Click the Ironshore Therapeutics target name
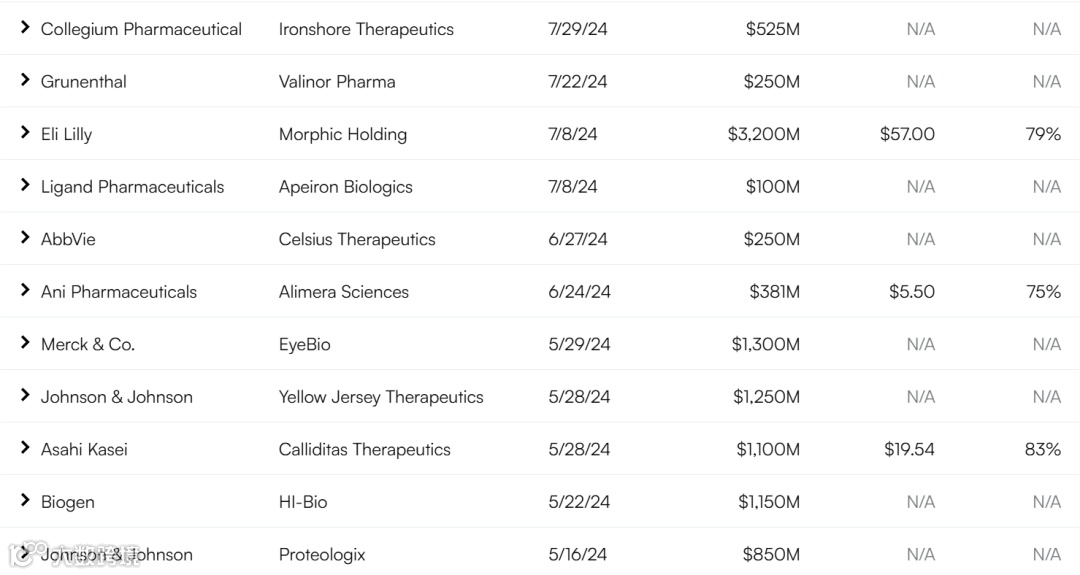This screenshot has height=575, width=1080. coord(366,29)
